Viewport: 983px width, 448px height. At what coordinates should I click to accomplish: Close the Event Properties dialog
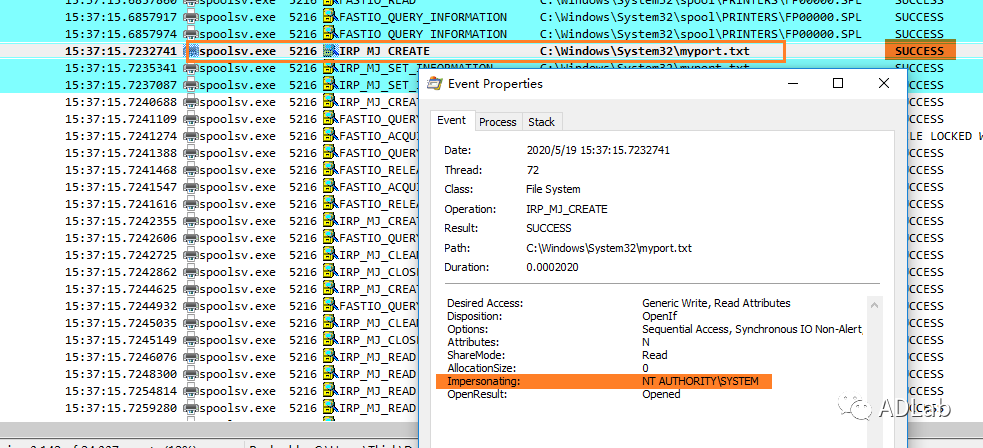[884, 84]
